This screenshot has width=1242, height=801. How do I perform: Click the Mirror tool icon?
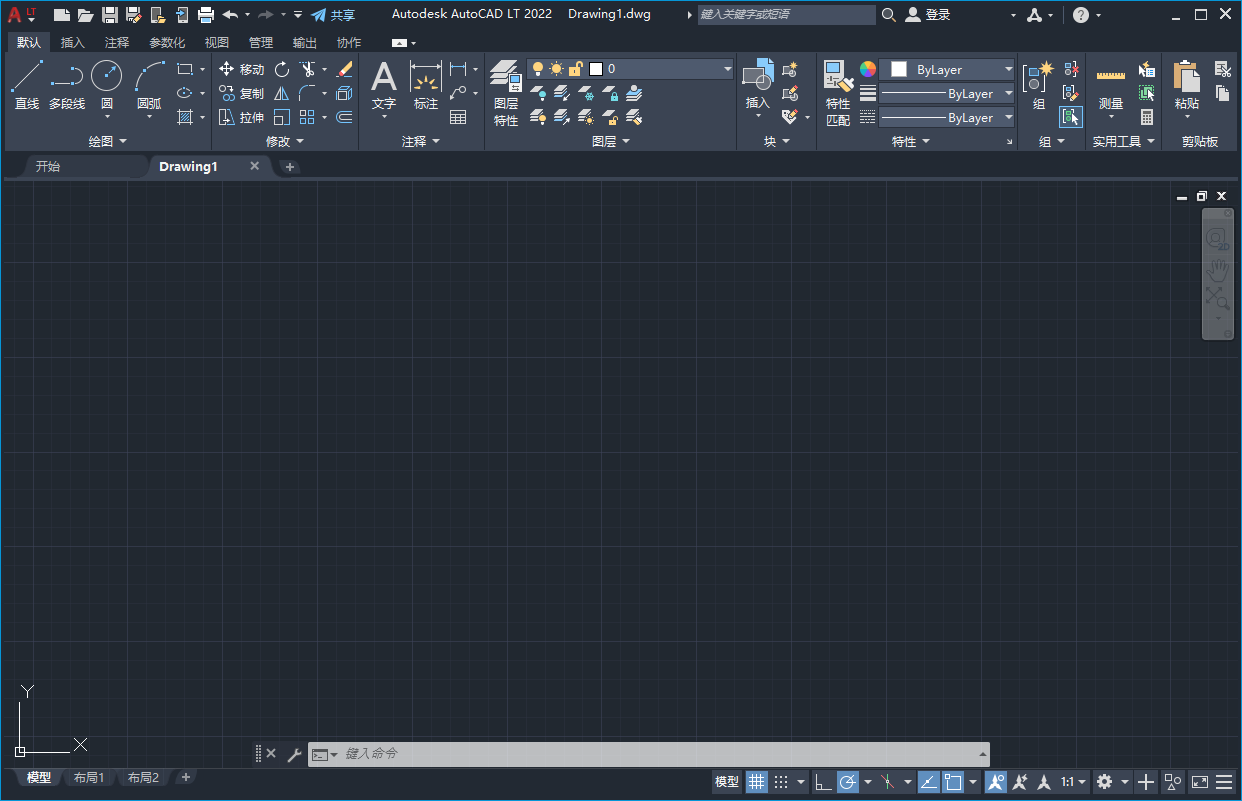(x=282, y=93)
